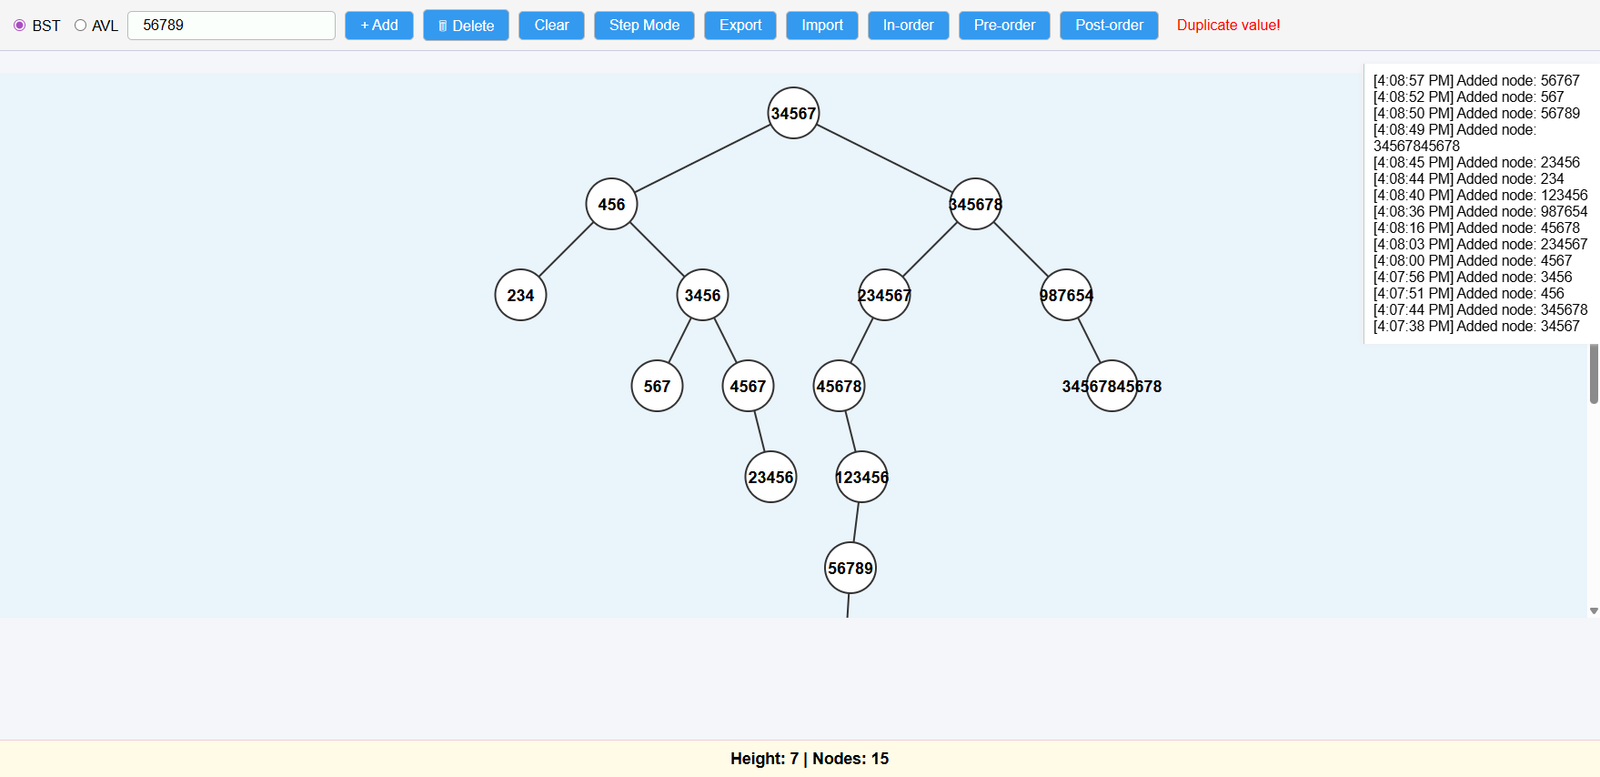This screenshot has height=777, width=1600.
Task: Select the AVL radio button
Action: 80,25
